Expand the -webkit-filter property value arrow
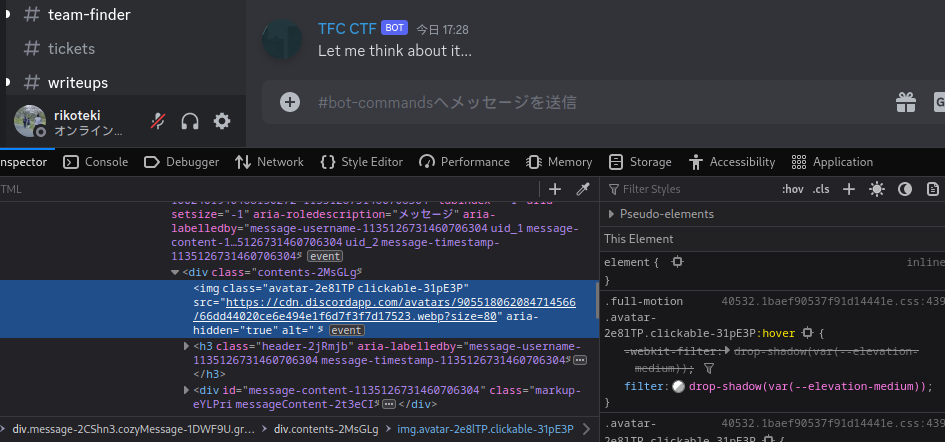Image resolution: width=945 pixels, height=442 pixels. pyautogui.click(x=727, y=350)
